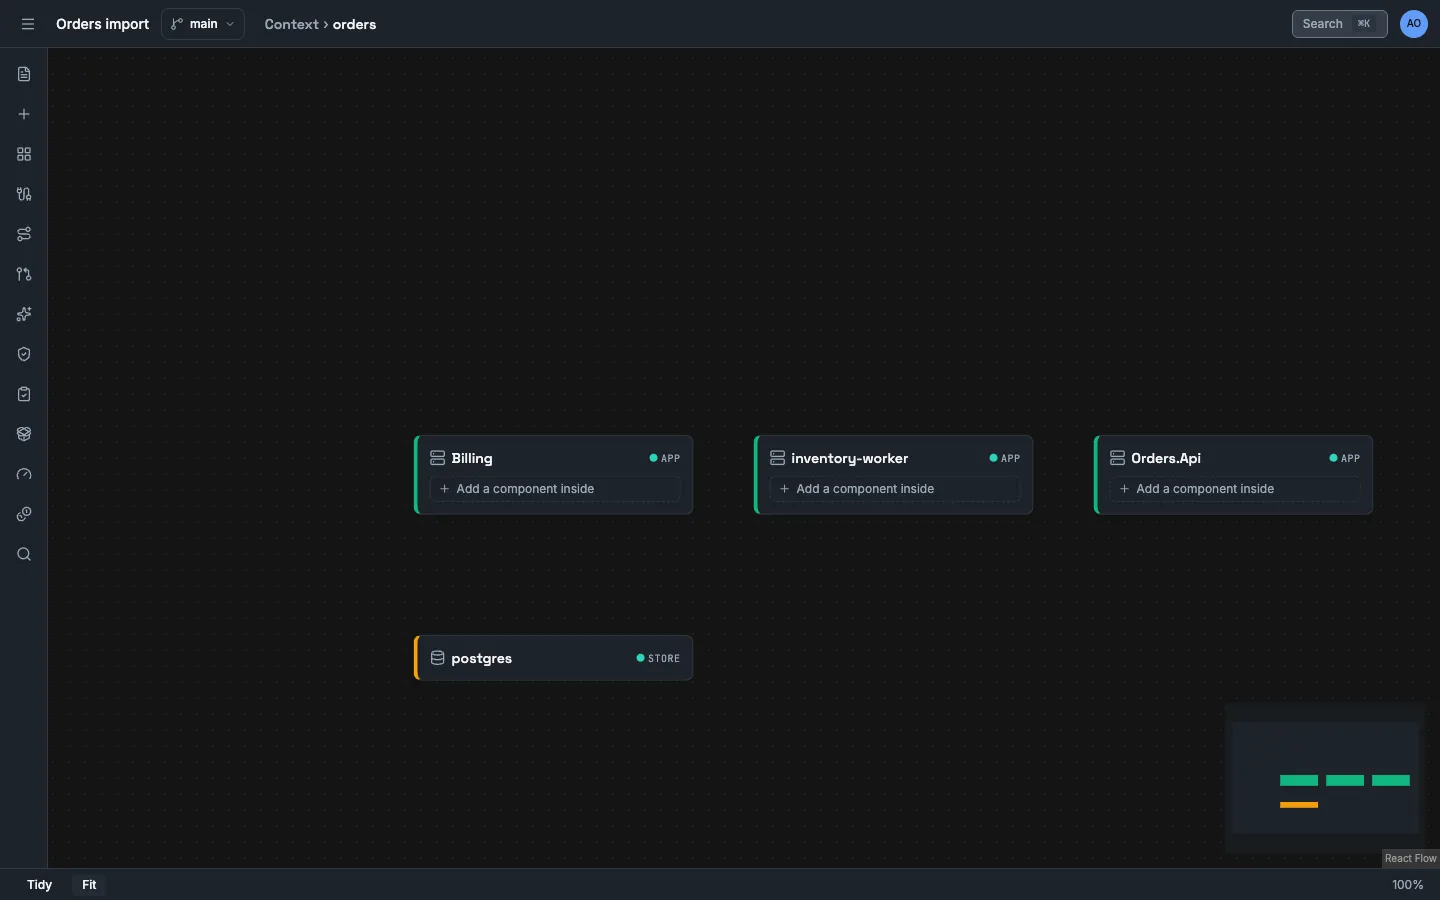
Task: Select the Orders.Api node title
Action: 1166,458
